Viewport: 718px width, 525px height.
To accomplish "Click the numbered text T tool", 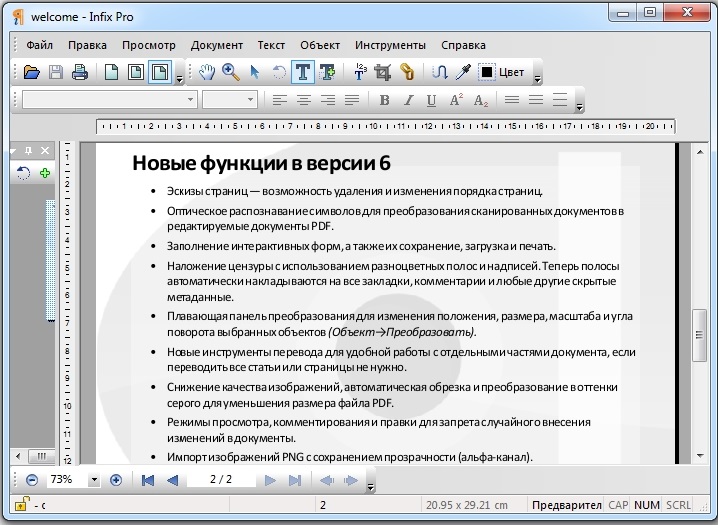I will [360, 72].
